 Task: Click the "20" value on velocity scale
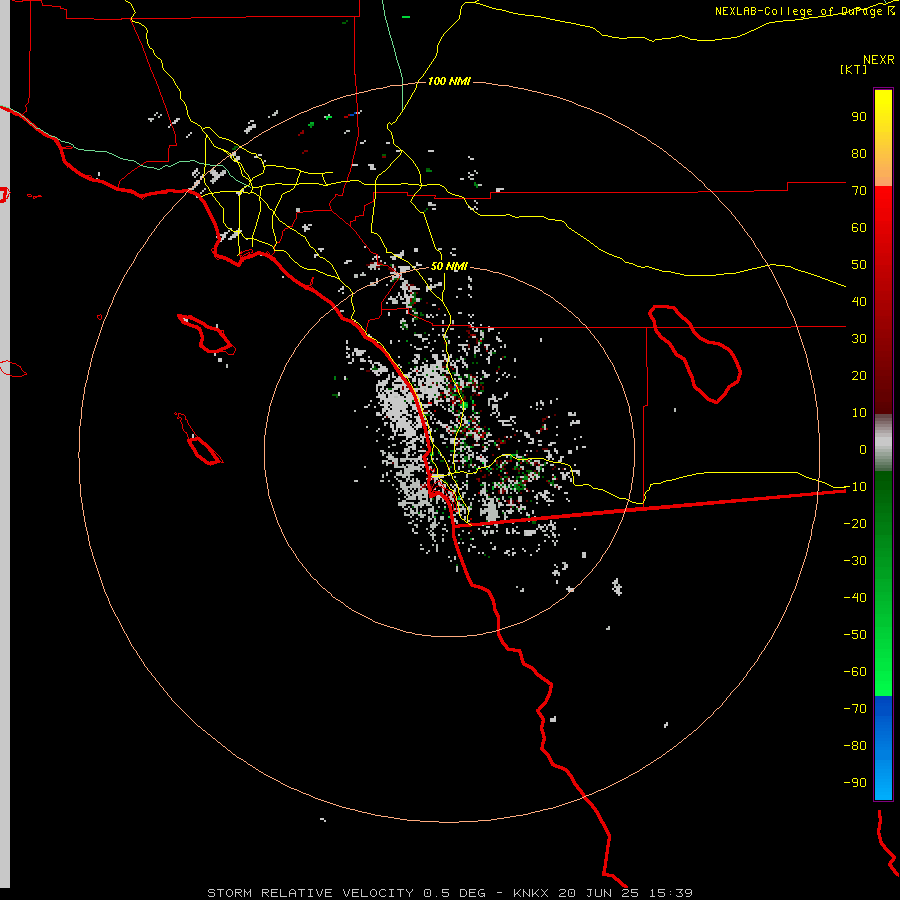tap(859, 376)
